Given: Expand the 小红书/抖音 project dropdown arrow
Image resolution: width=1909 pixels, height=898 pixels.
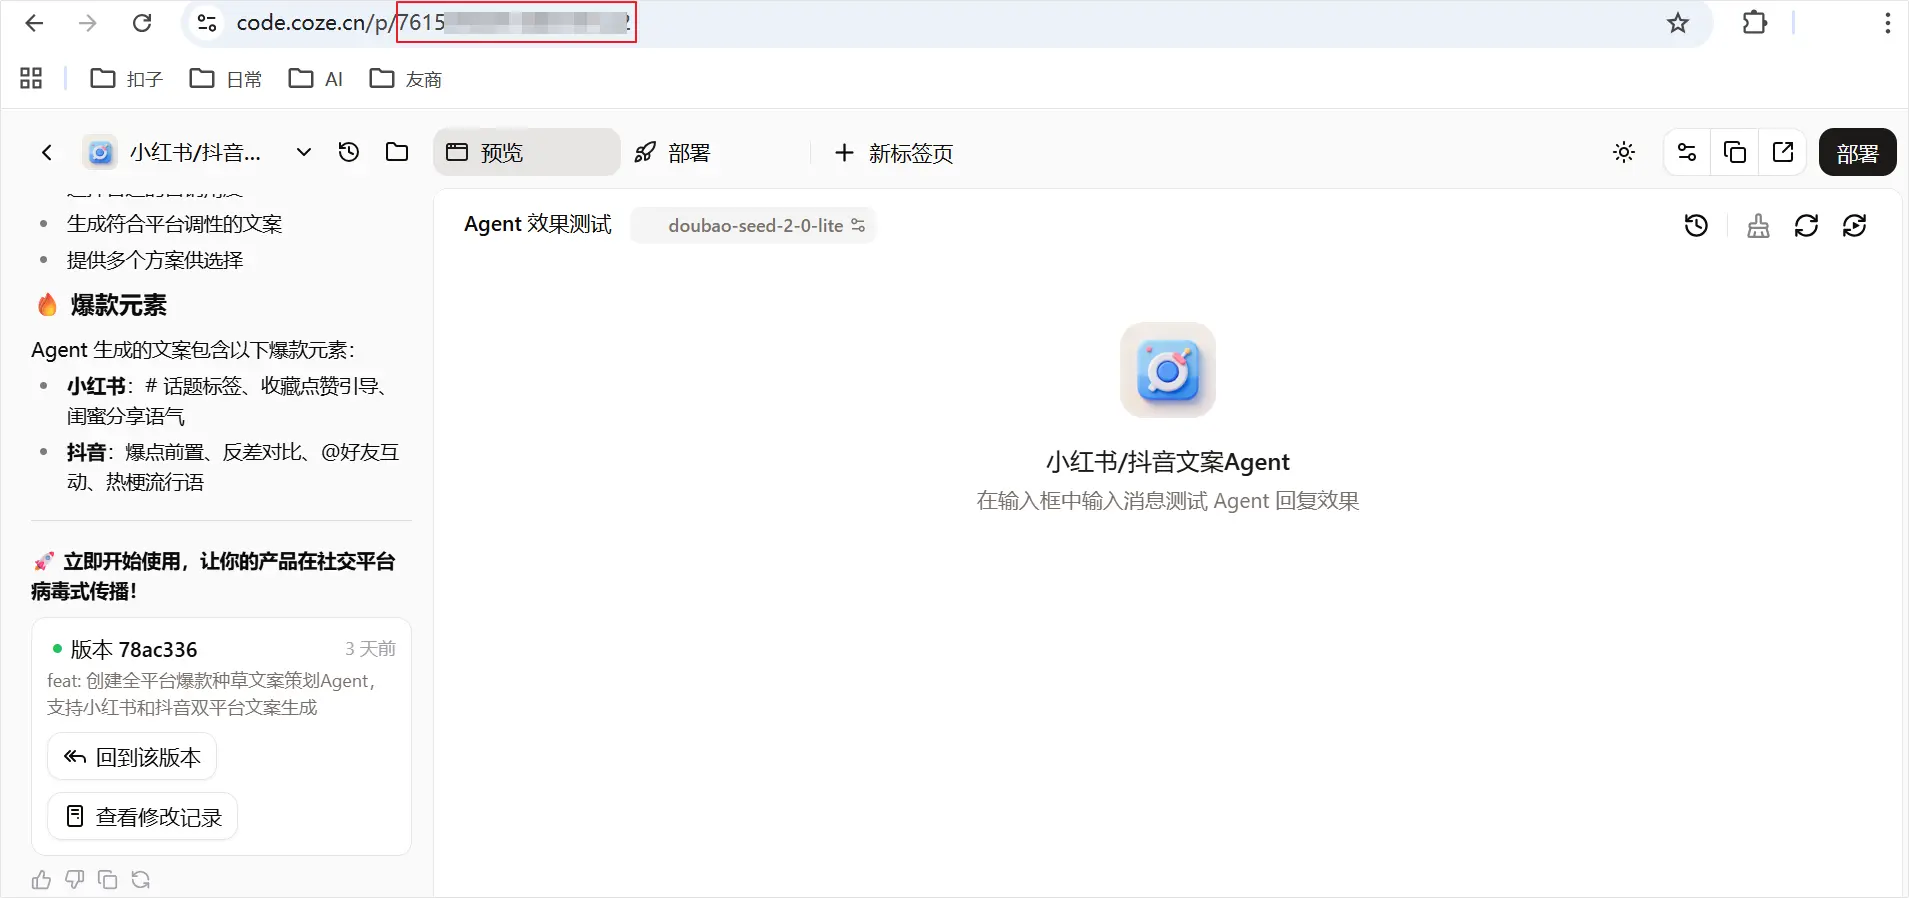Looking at the screenshot, I should coord(304,153).
